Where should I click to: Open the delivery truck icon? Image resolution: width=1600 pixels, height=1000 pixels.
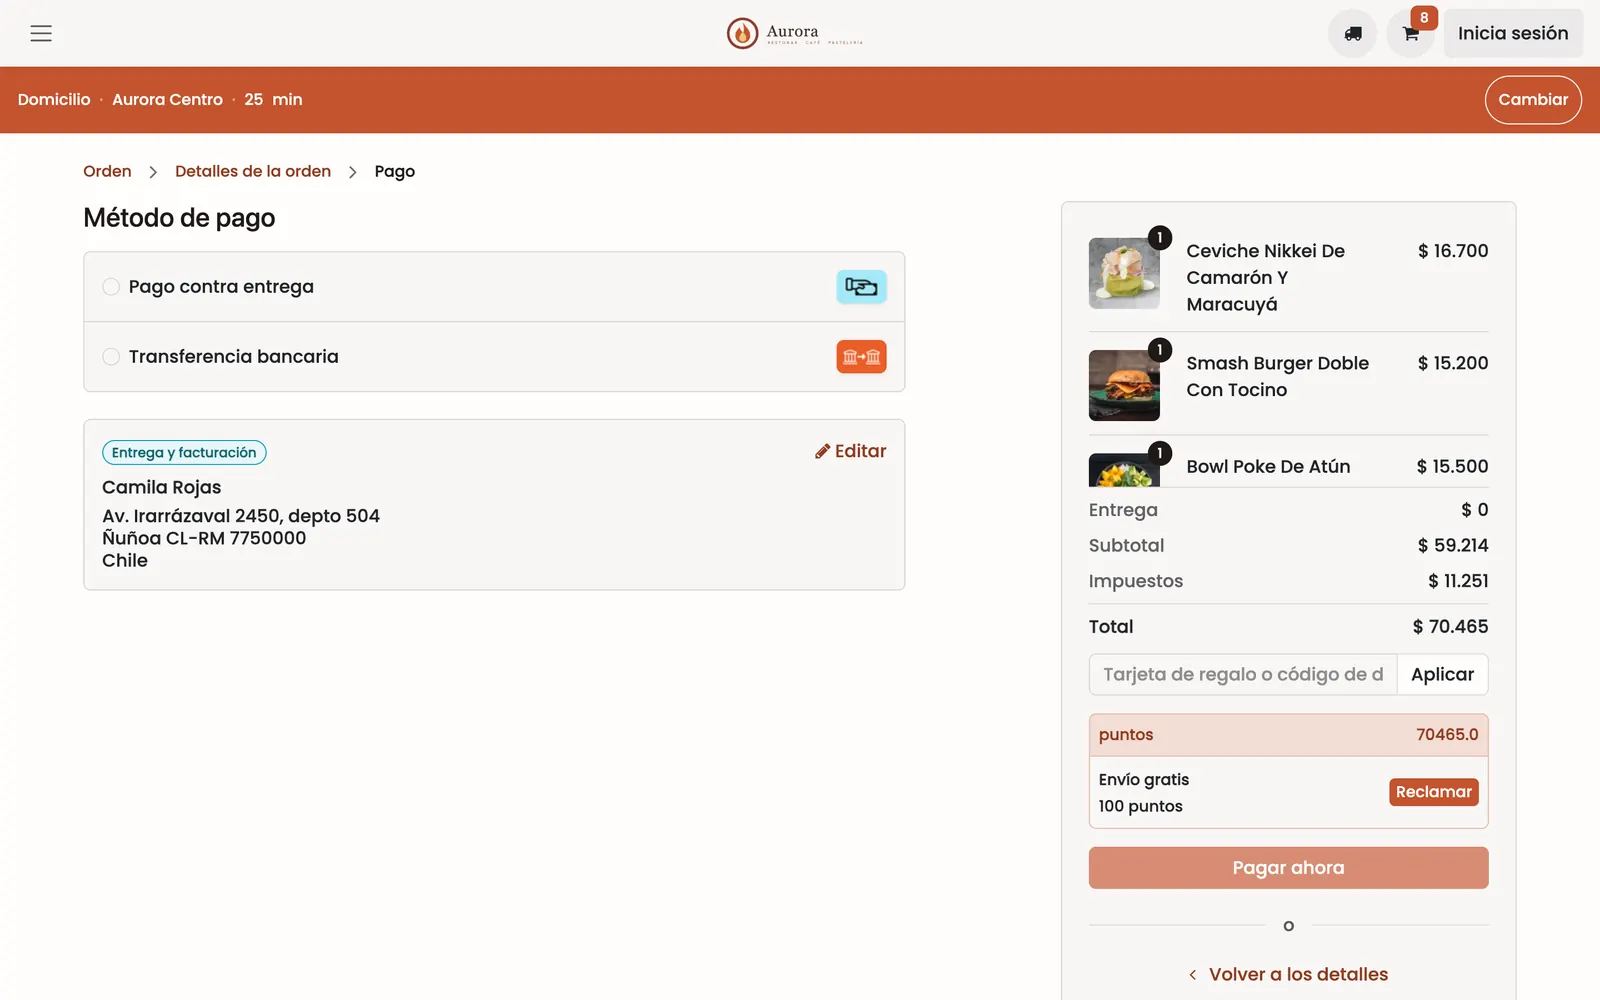point(1352,33)
